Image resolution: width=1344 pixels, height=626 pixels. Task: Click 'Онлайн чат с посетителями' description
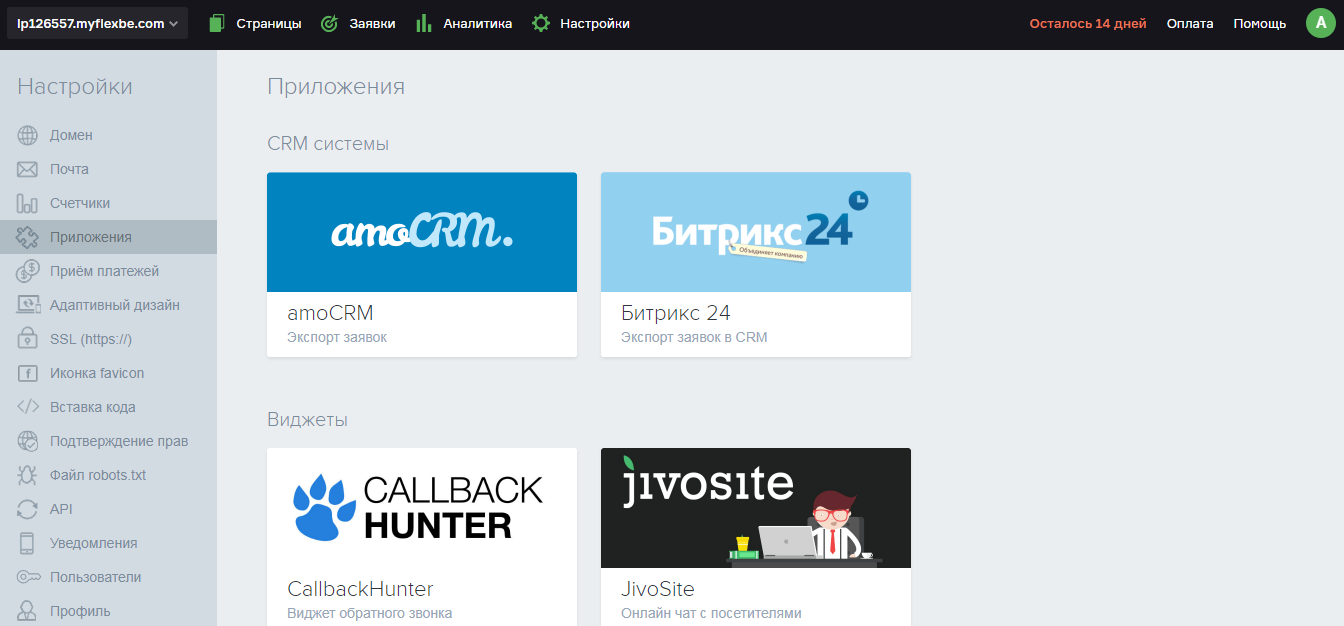711,613
